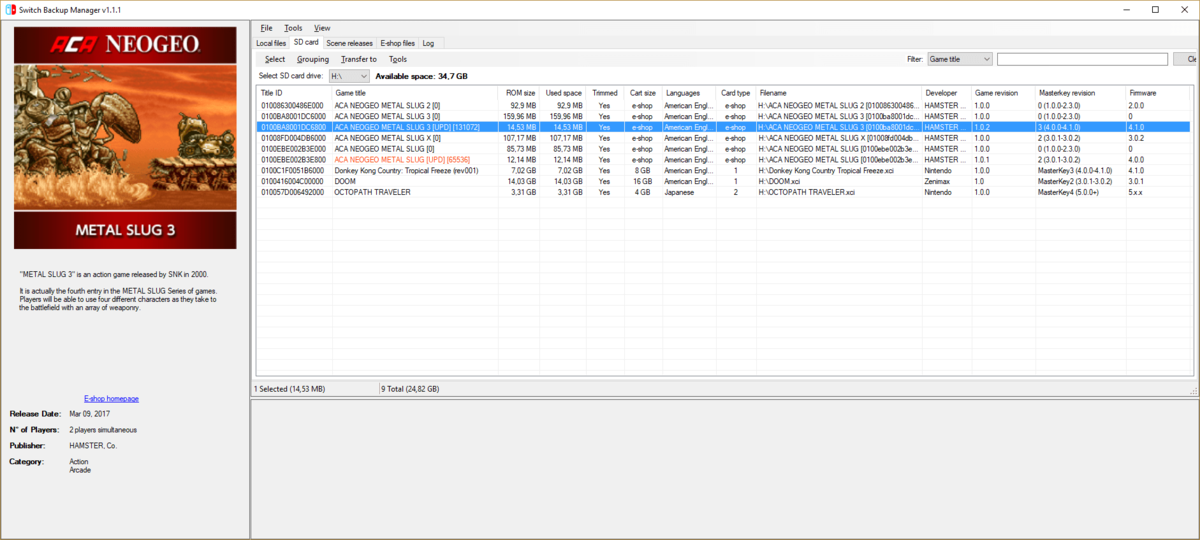This screenshot has height=540, width=1200.
Task: Open the E-shop homepage link
Action: 111,398
